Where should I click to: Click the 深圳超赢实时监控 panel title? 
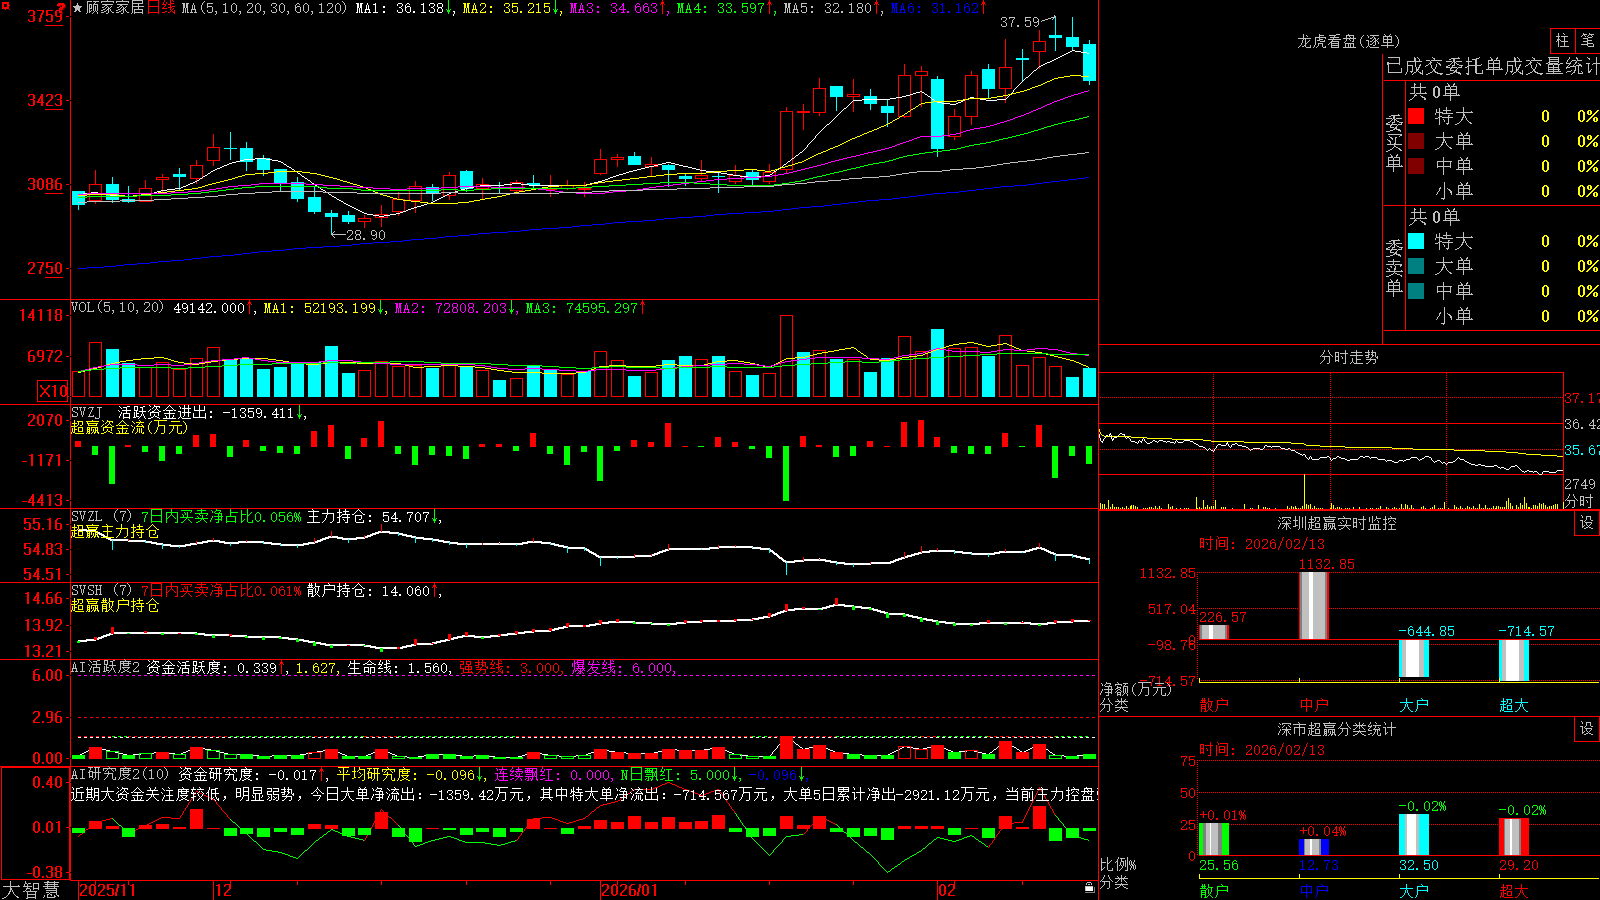click(x=1337, y=523)
